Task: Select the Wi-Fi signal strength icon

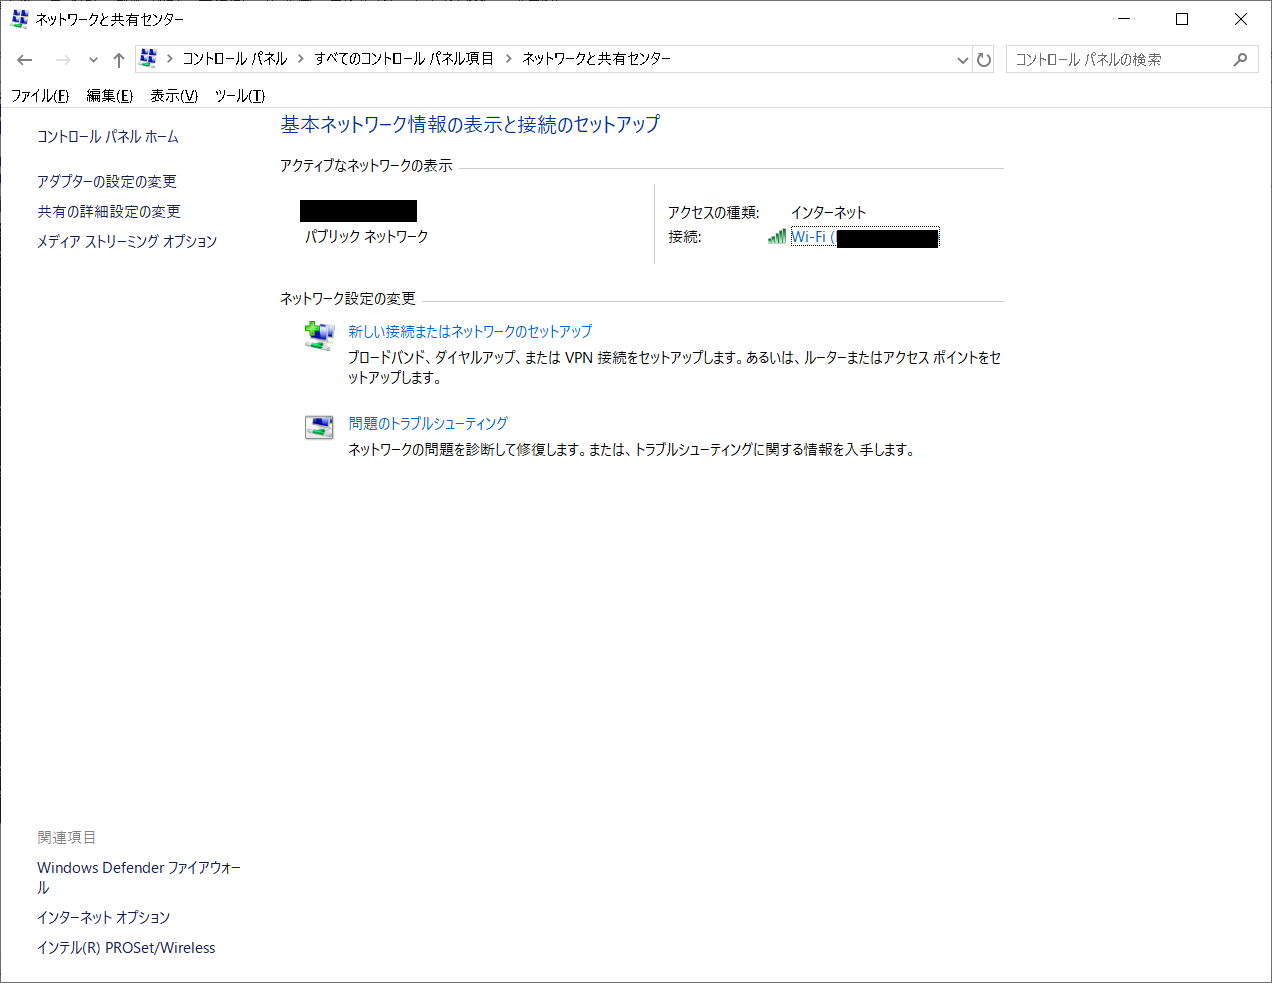Action: click(x=777, y=237)
